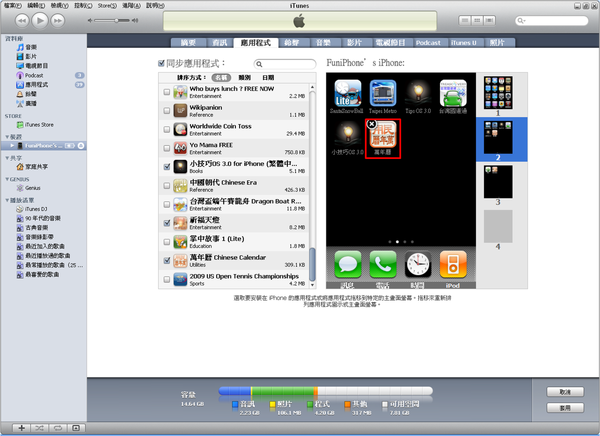The image size is (600, 436).
Task: Collapse the playlists section triangle
Action: [x=7, y=200]
